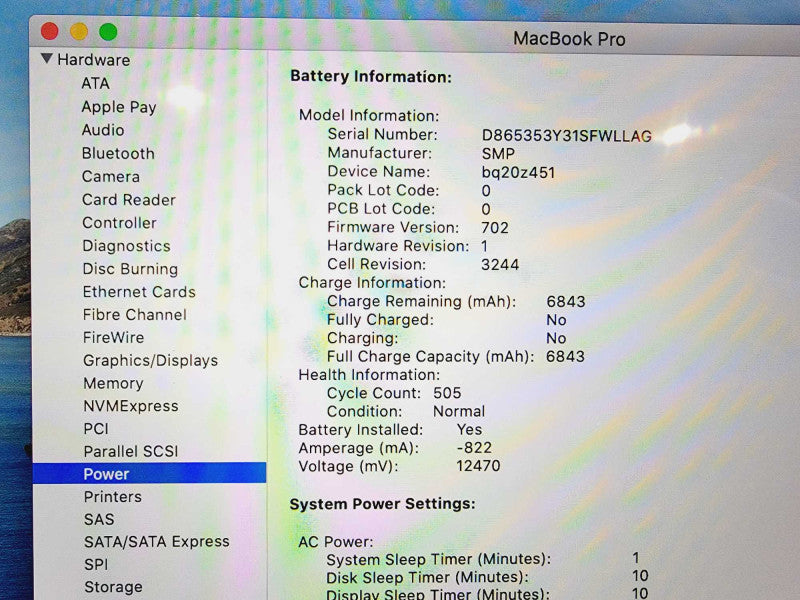Screen dimensions: 800x600
Task: Select Parallel SCSI entry
Action: [131, 452]
